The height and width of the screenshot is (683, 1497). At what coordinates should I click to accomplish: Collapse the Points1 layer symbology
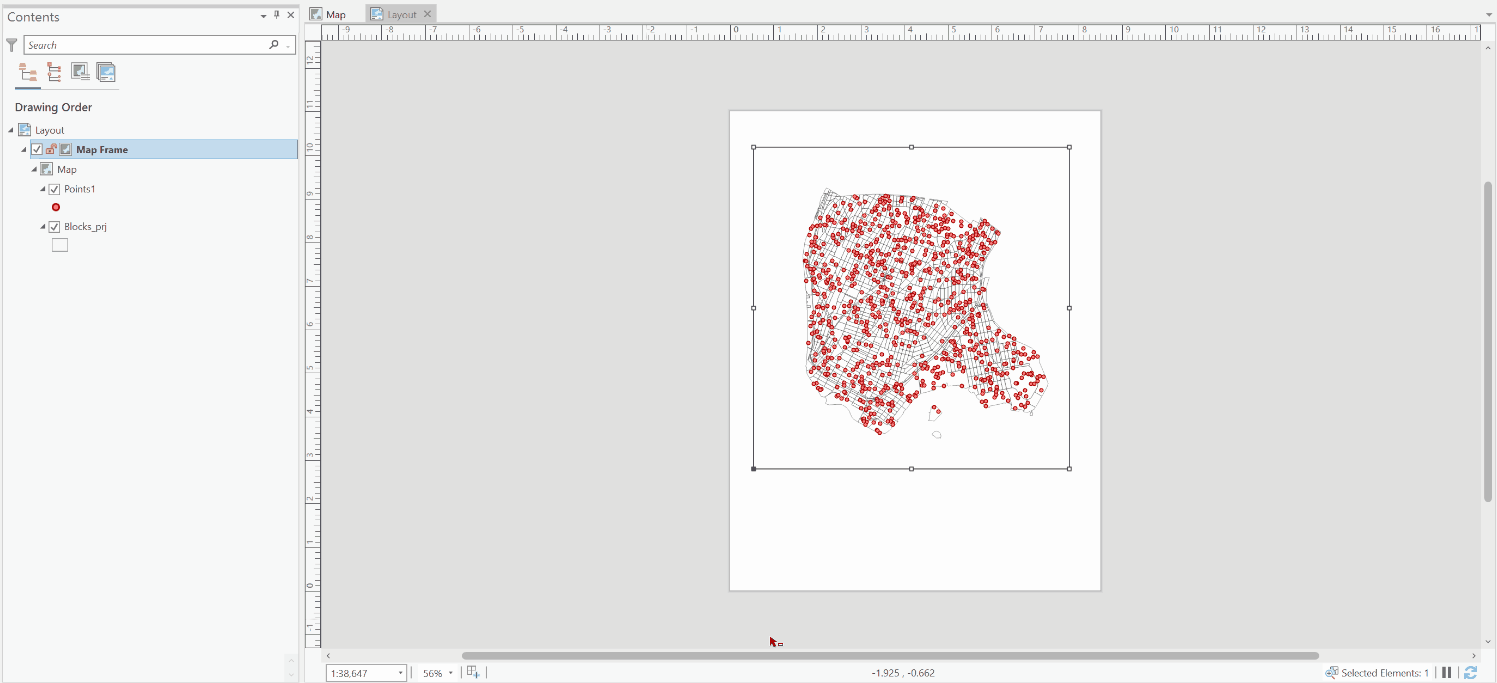(42, 188)
